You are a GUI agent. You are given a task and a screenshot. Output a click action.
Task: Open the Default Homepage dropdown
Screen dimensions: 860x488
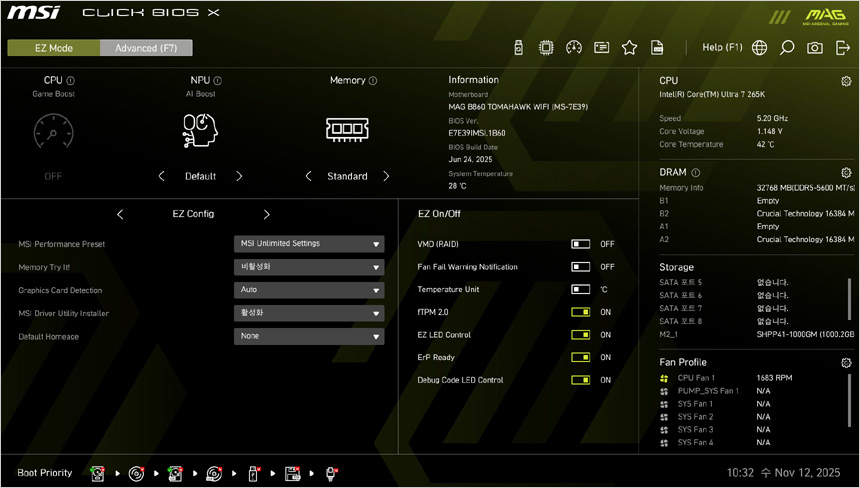[x=309, y=337]
